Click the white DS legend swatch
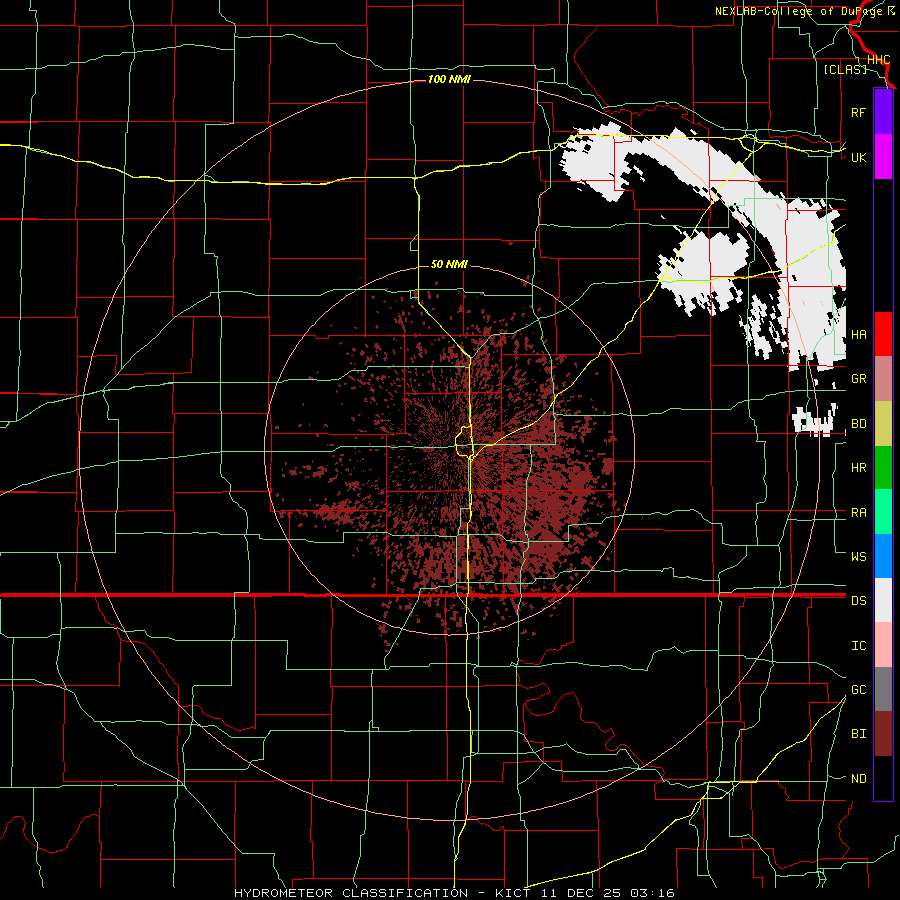 883,600
